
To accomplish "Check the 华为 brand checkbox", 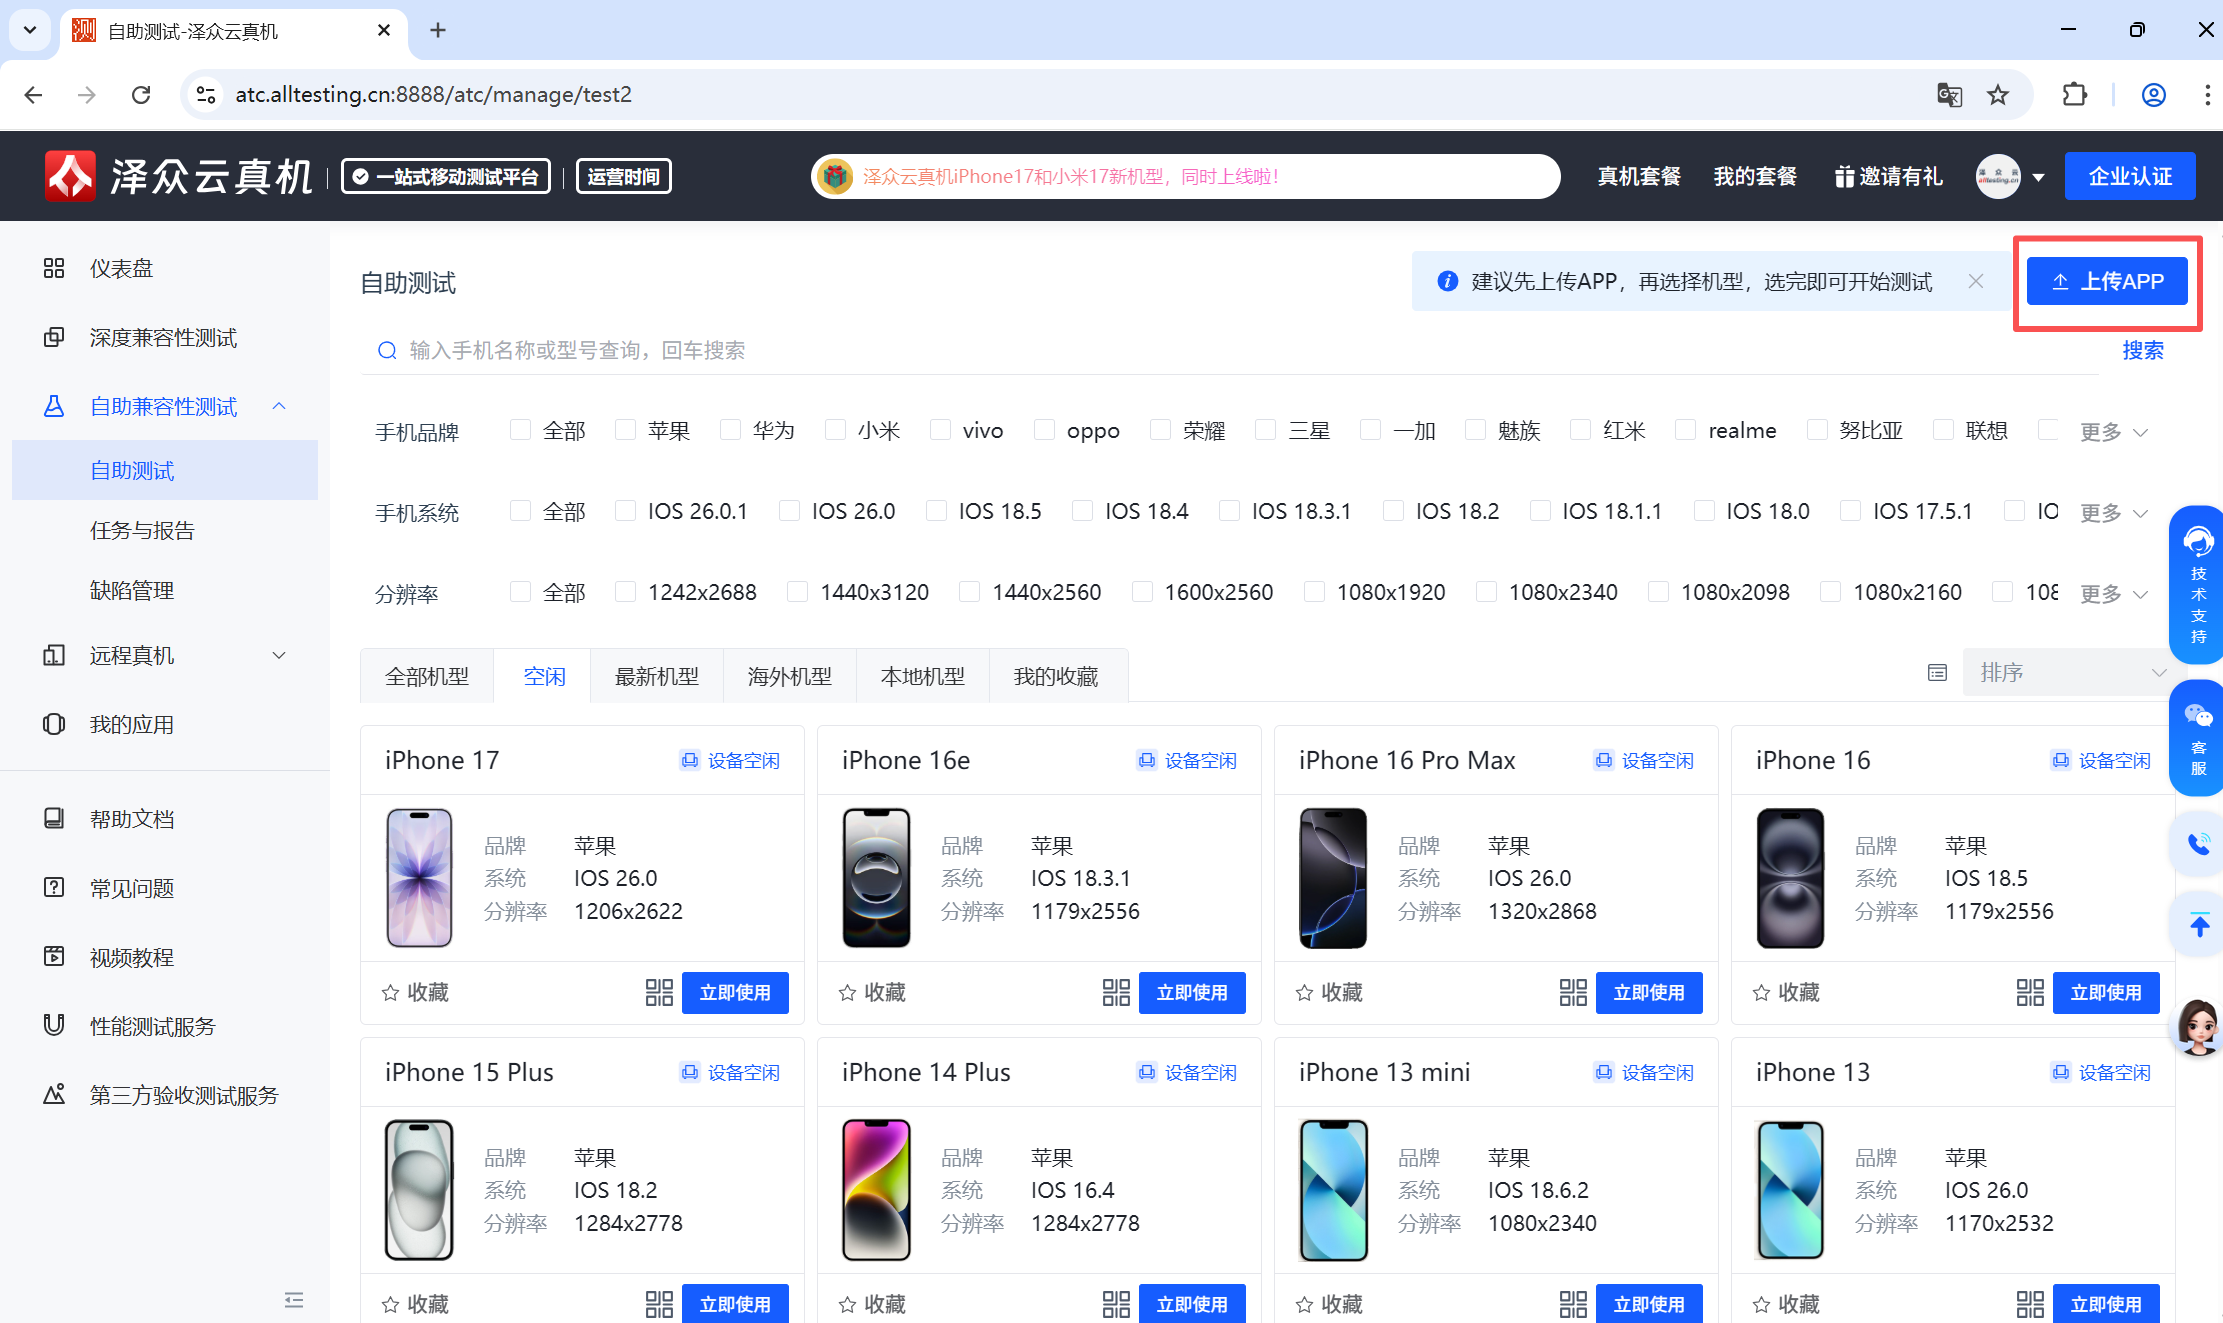I will point(731,430).
